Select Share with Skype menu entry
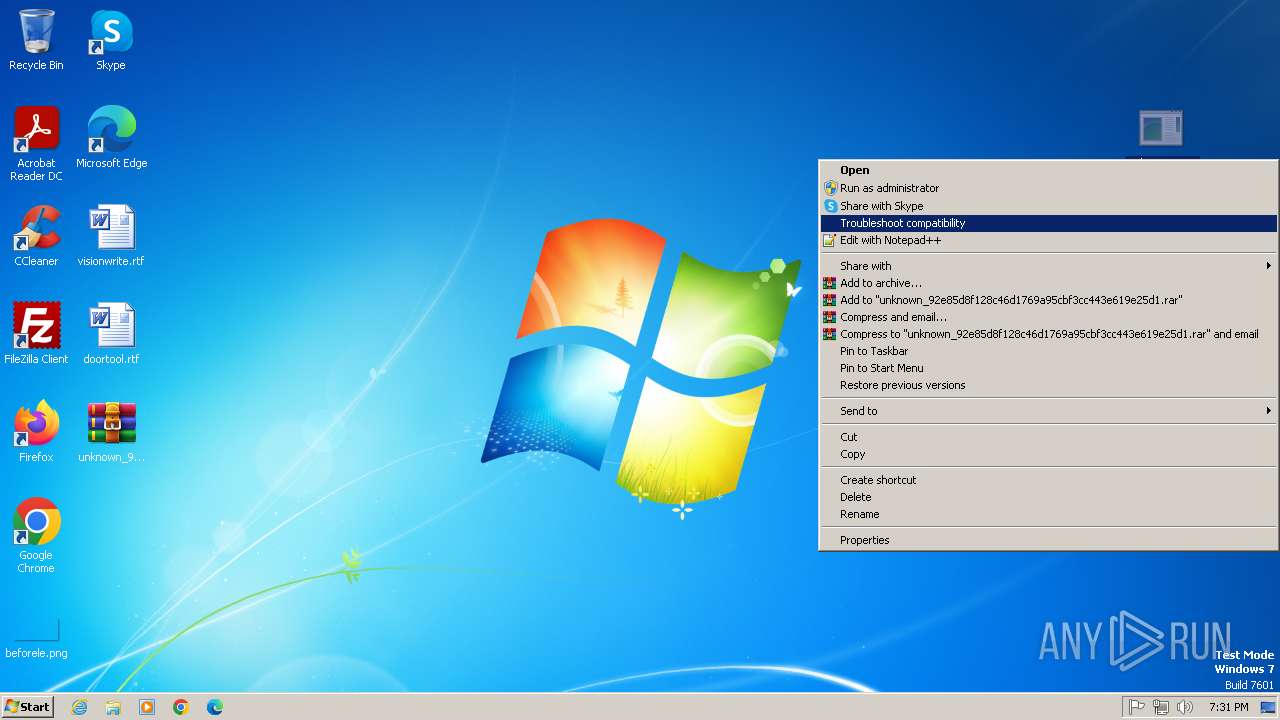 1048,206
